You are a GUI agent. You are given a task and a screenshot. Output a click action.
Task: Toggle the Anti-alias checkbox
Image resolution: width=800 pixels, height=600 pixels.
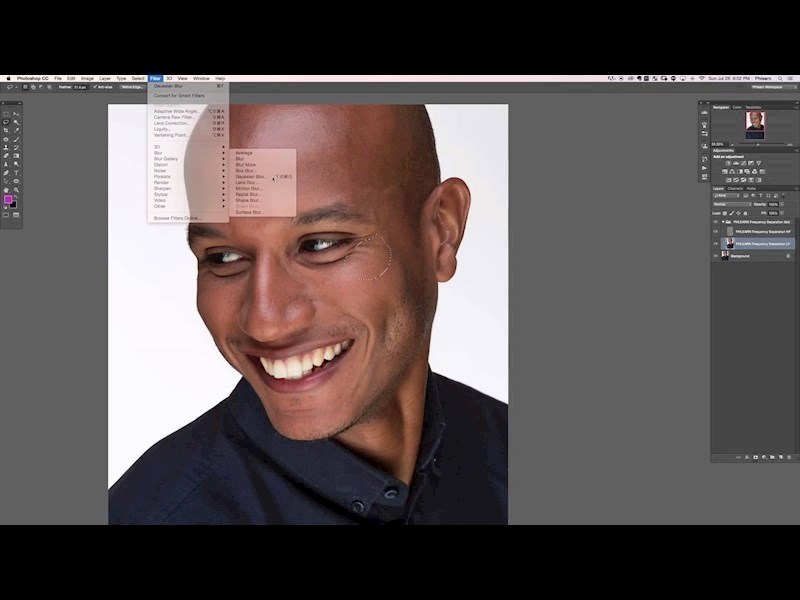click(95, 87)
